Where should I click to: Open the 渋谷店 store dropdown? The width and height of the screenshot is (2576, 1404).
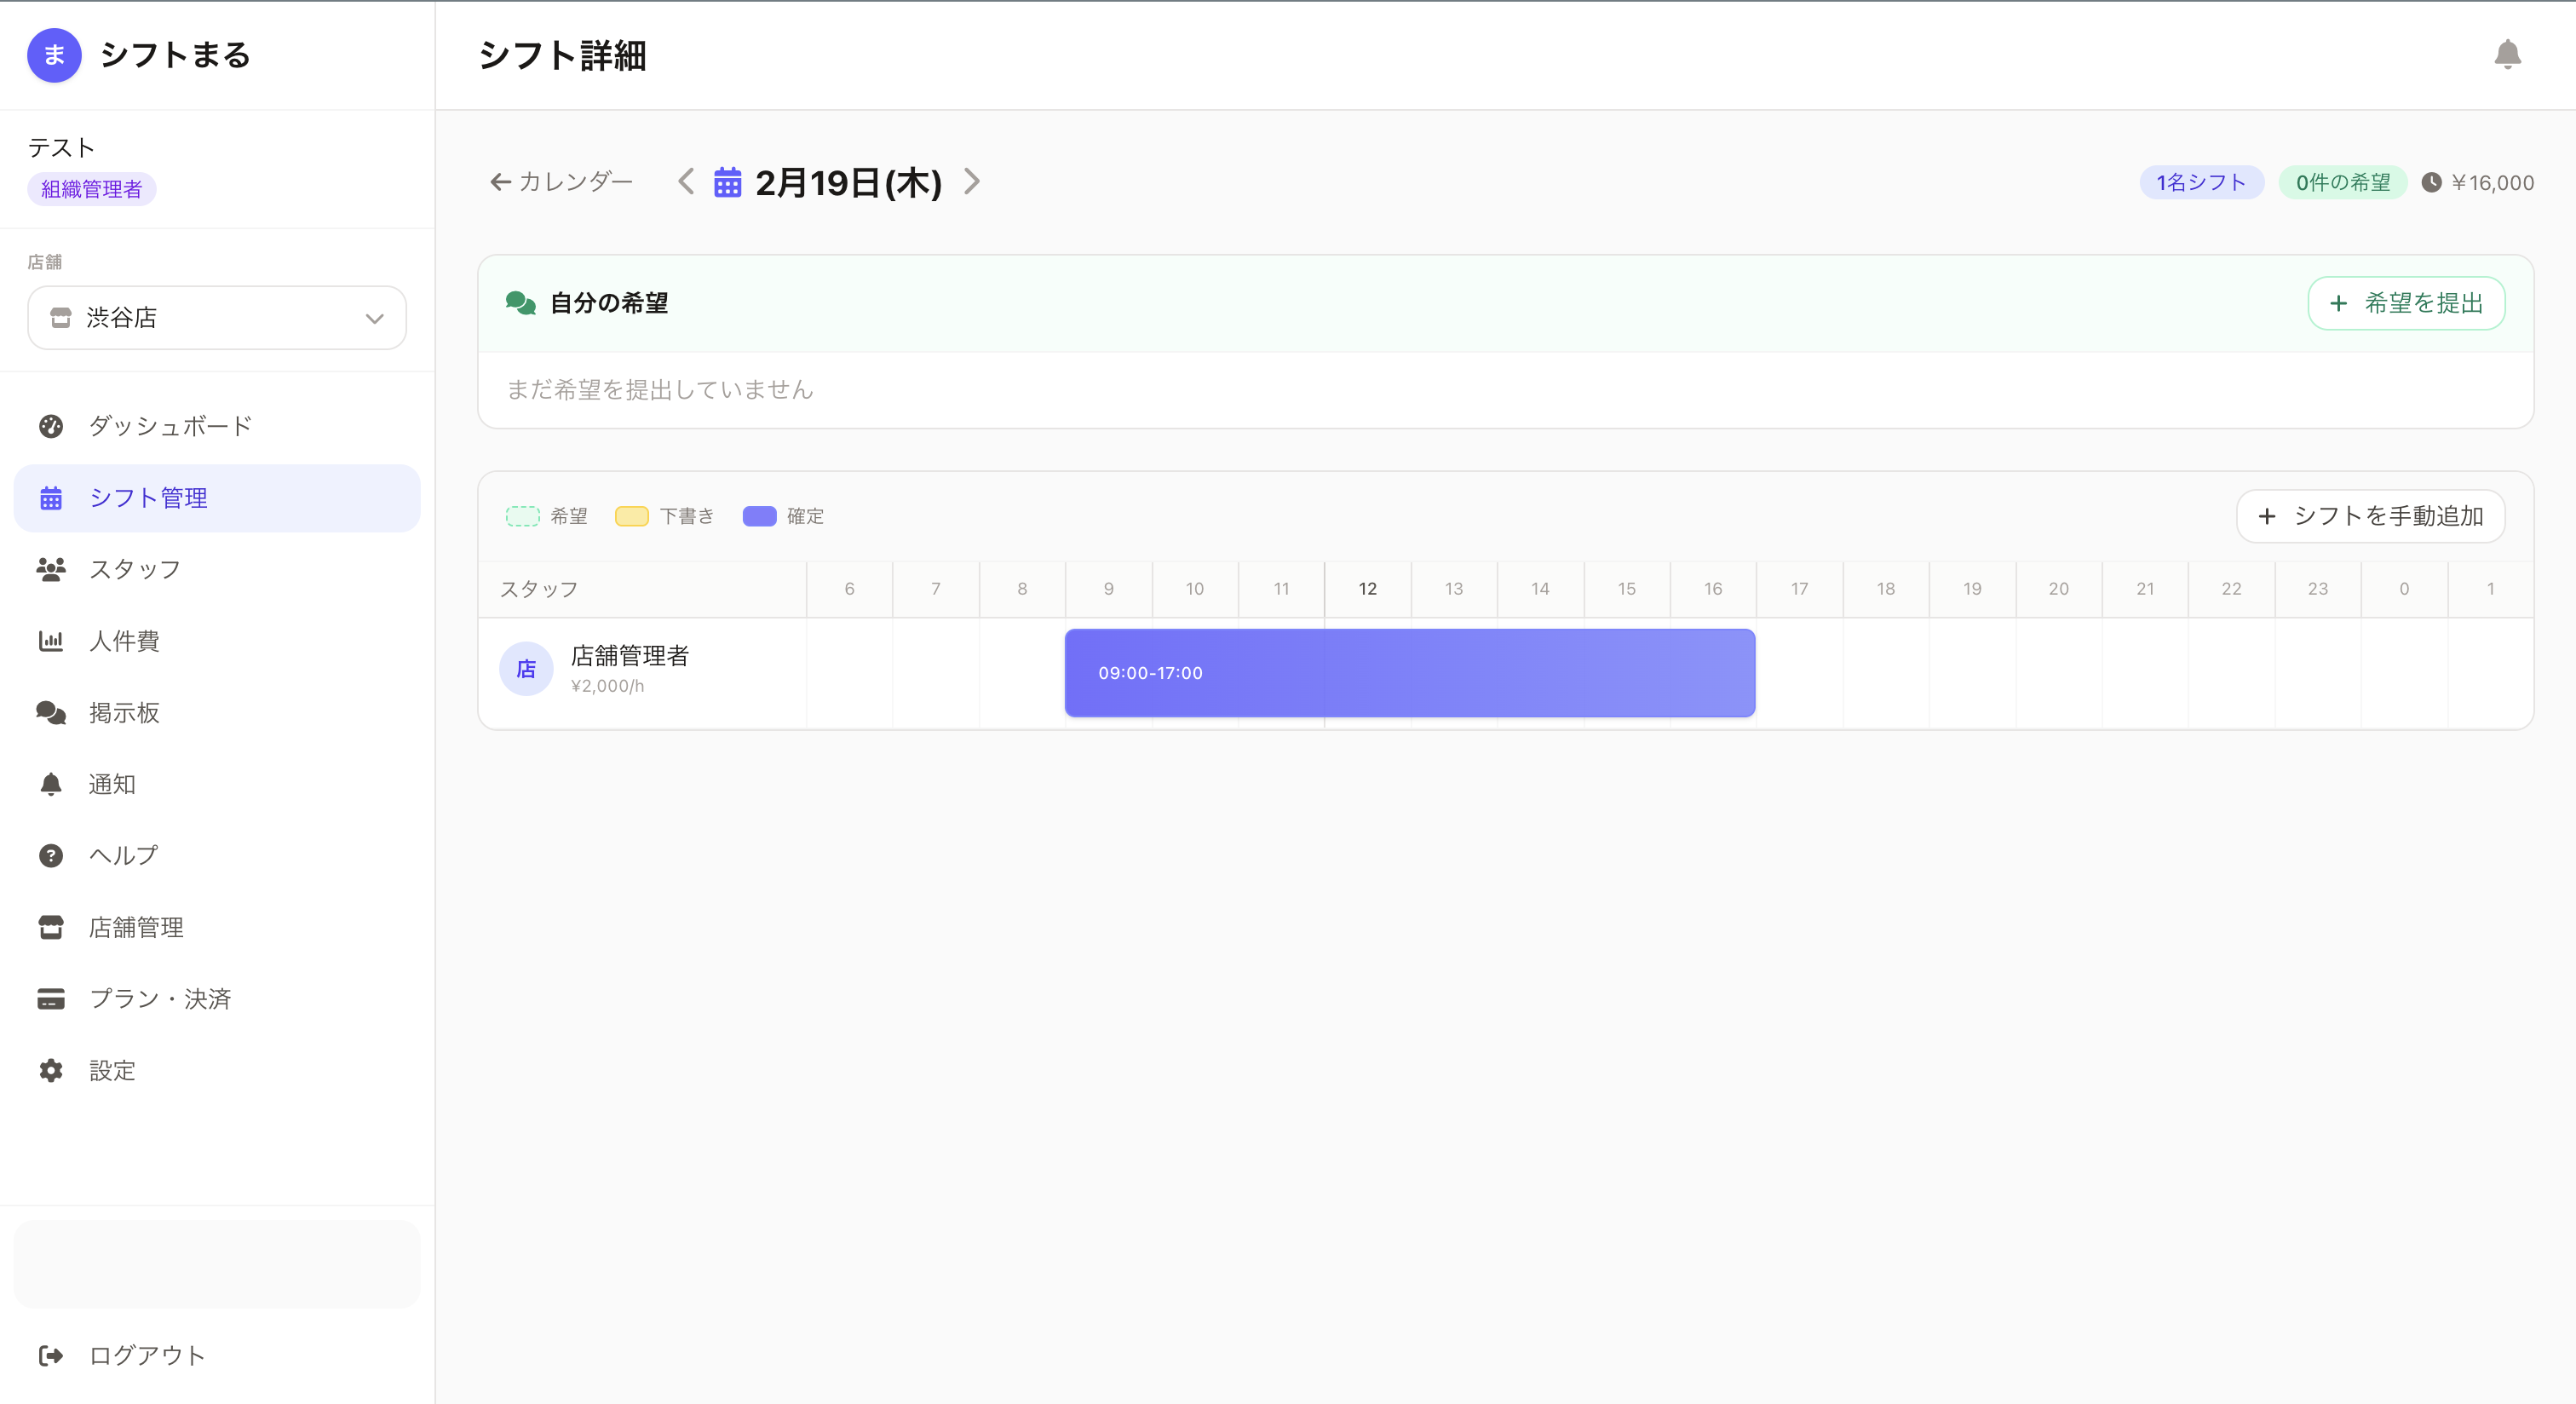click(217, 318)
